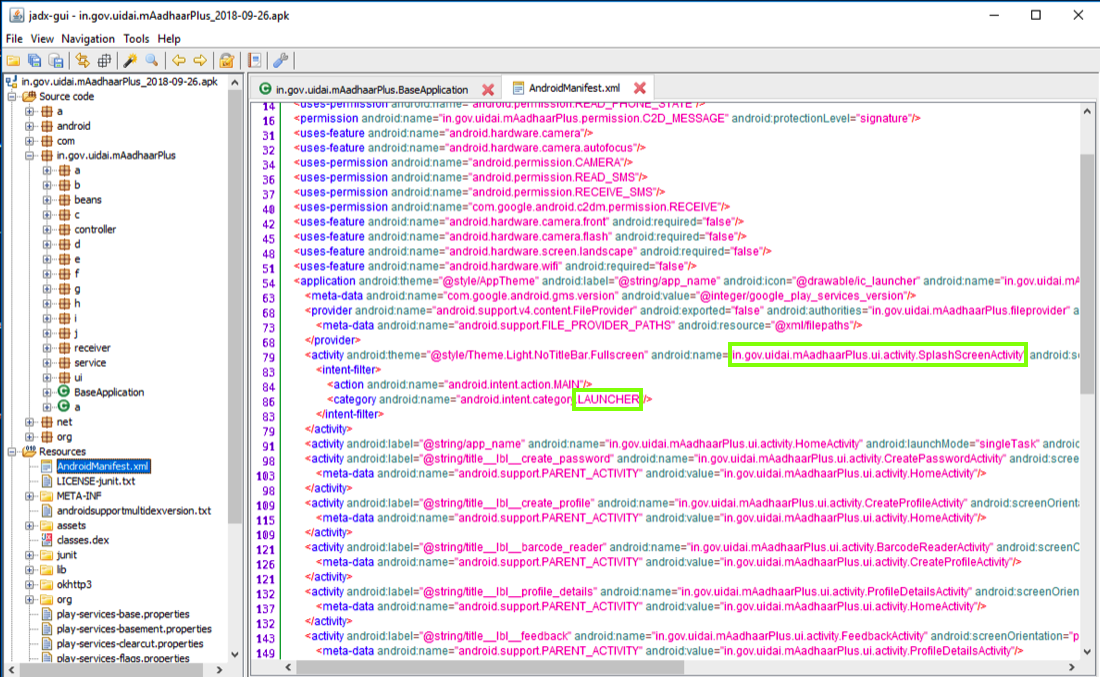Click the Sync with editor arrows icon
This screenshot has height=677, width=1100.
click(x=82, y=61)
